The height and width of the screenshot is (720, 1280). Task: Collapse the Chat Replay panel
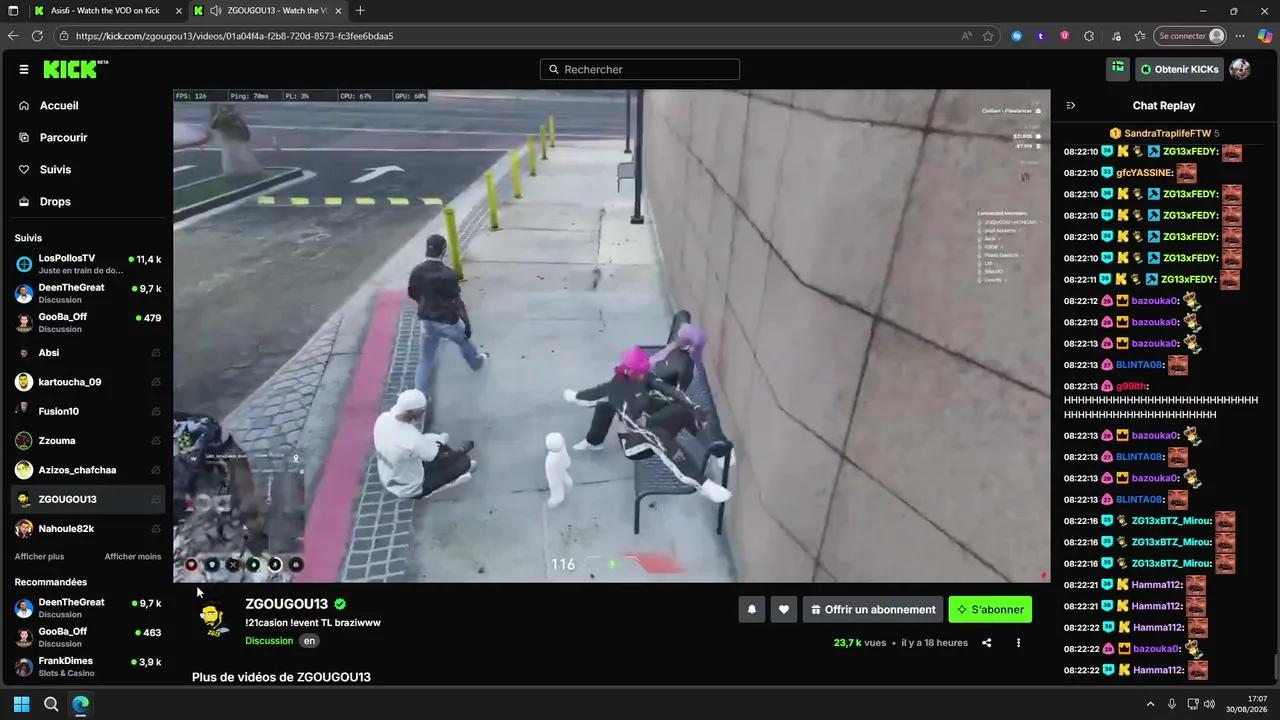pyautogui.click(x=1071, y=105)
